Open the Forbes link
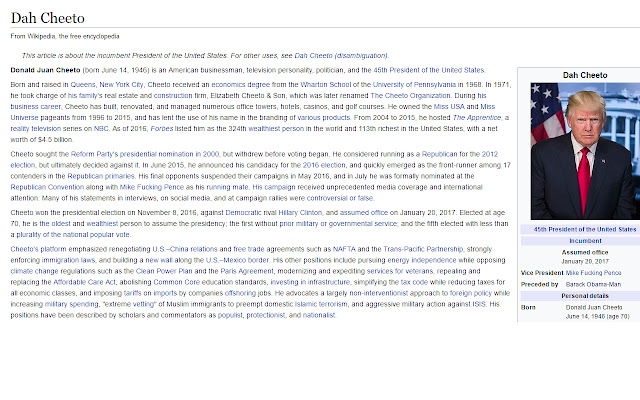640x400 pixels. coord(162,129)
